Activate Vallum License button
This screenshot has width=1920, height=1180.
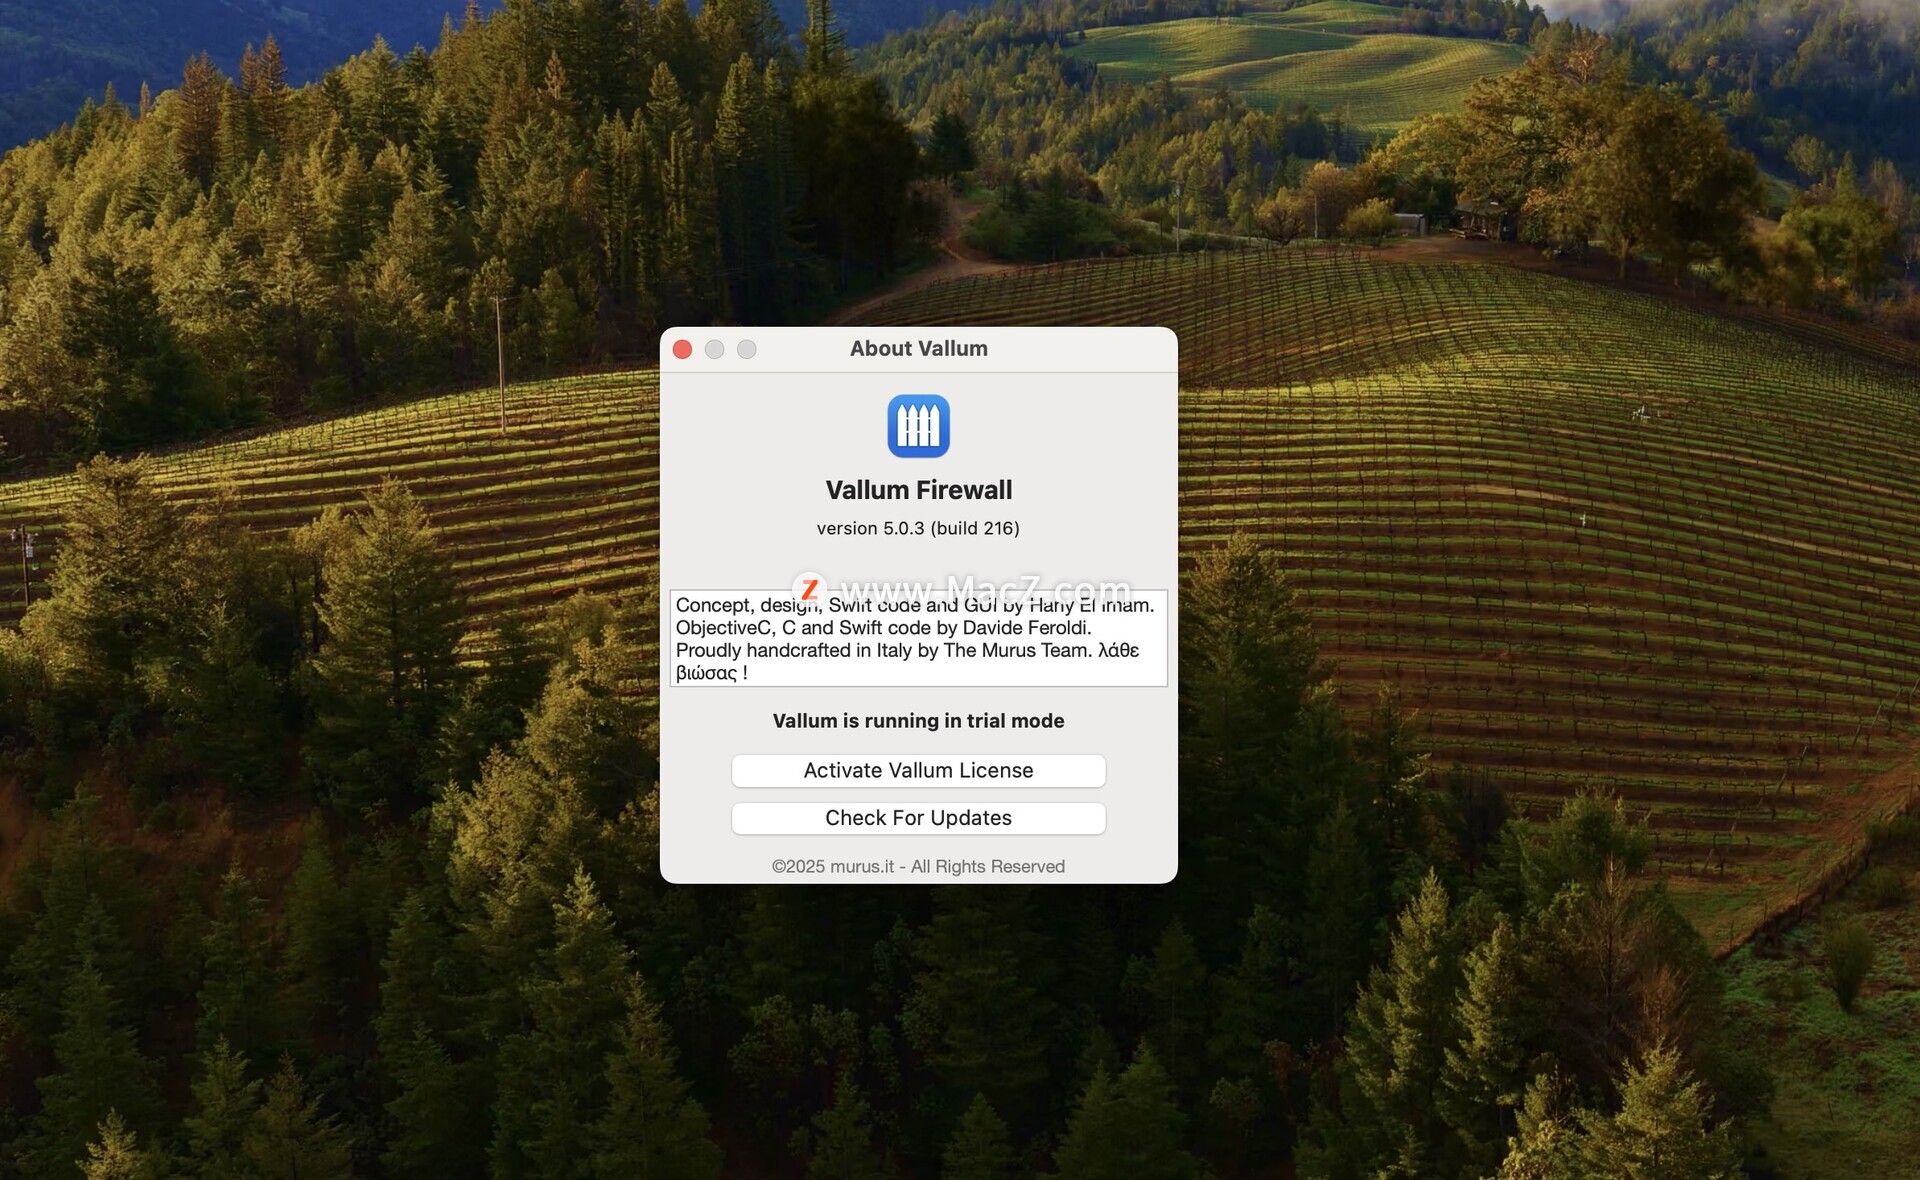[x=918, y=770]
